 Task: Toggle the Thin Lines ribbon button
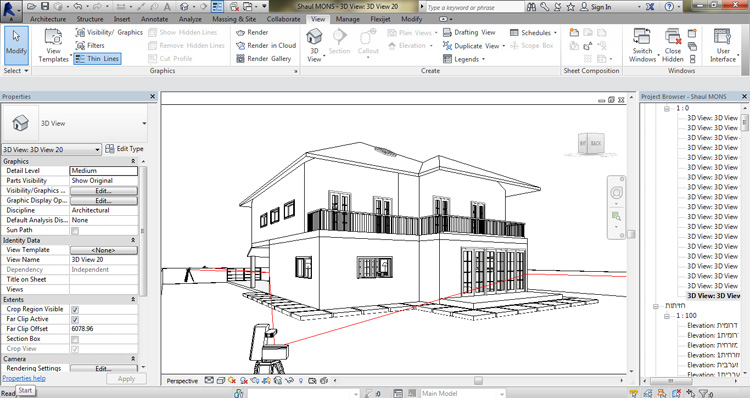(97, 58)
